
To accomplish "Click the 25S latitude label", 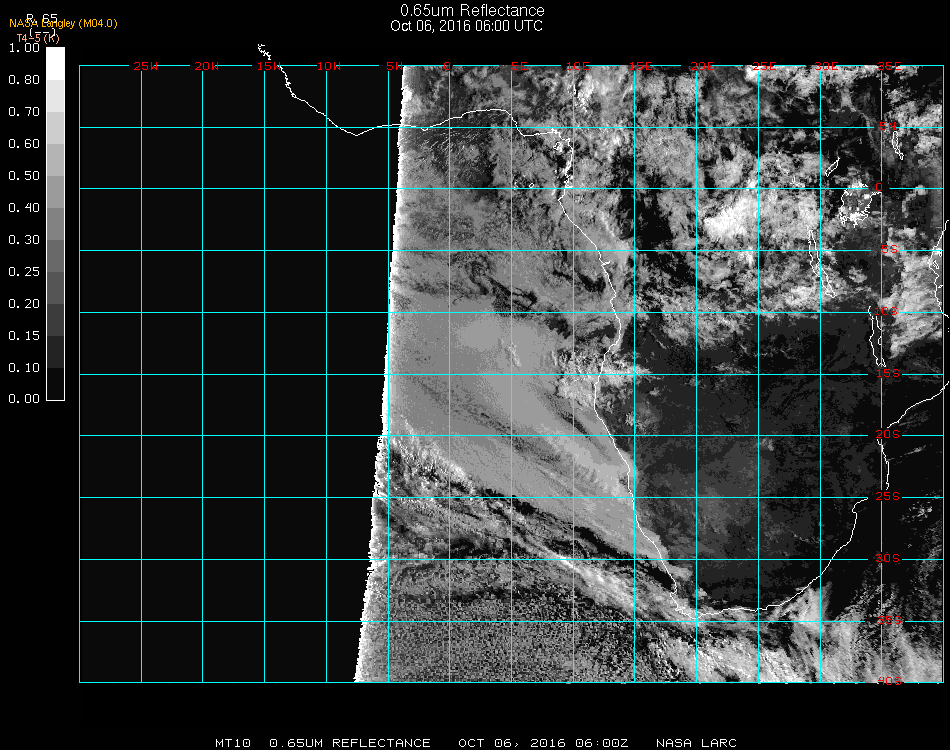I will coord(889,496).
